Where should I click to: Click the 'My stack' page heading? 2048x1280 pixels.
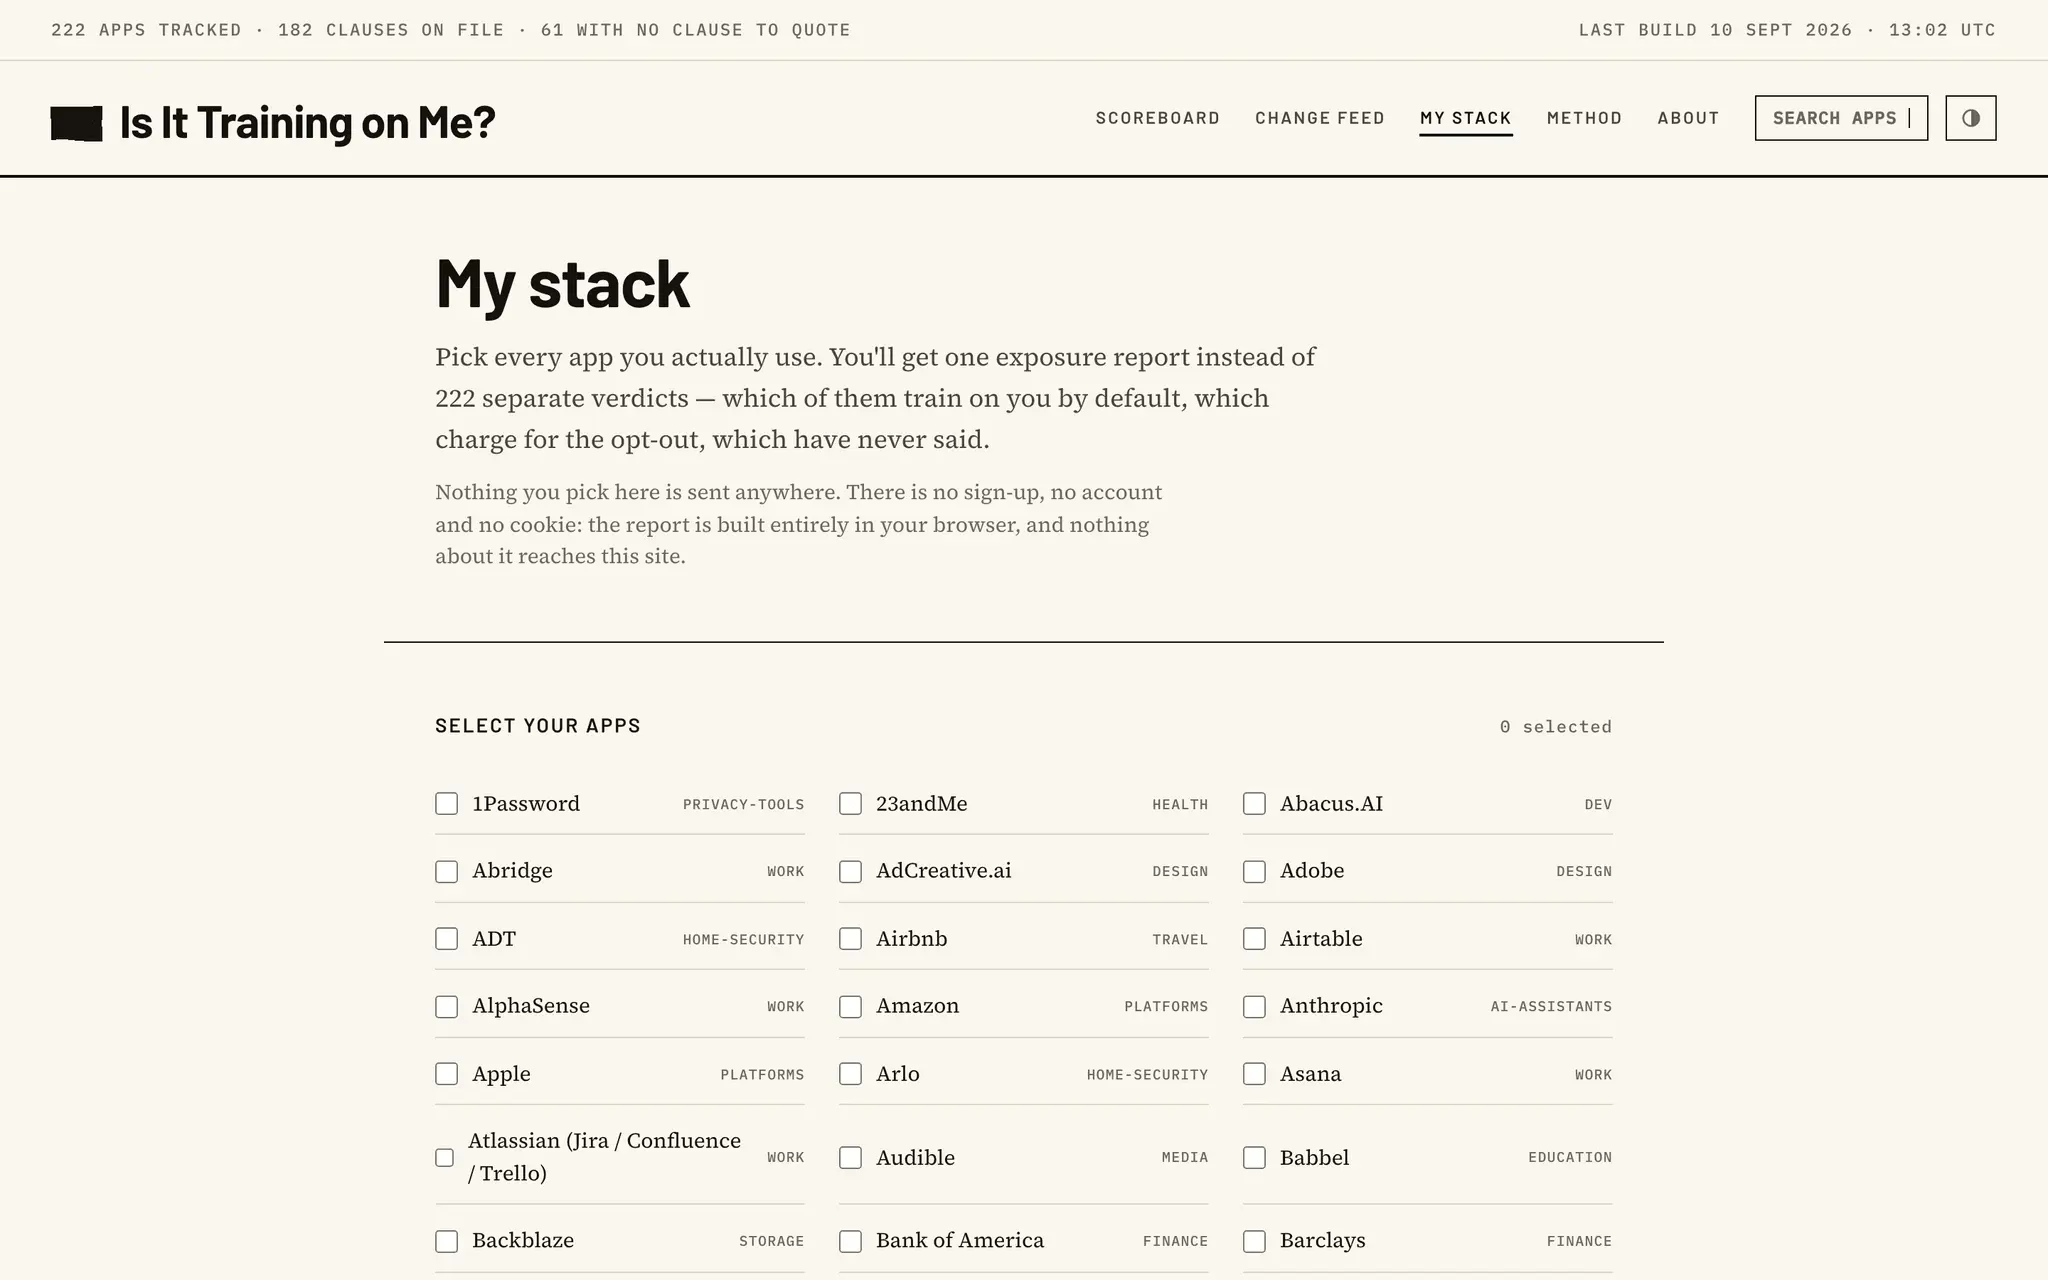563,284
